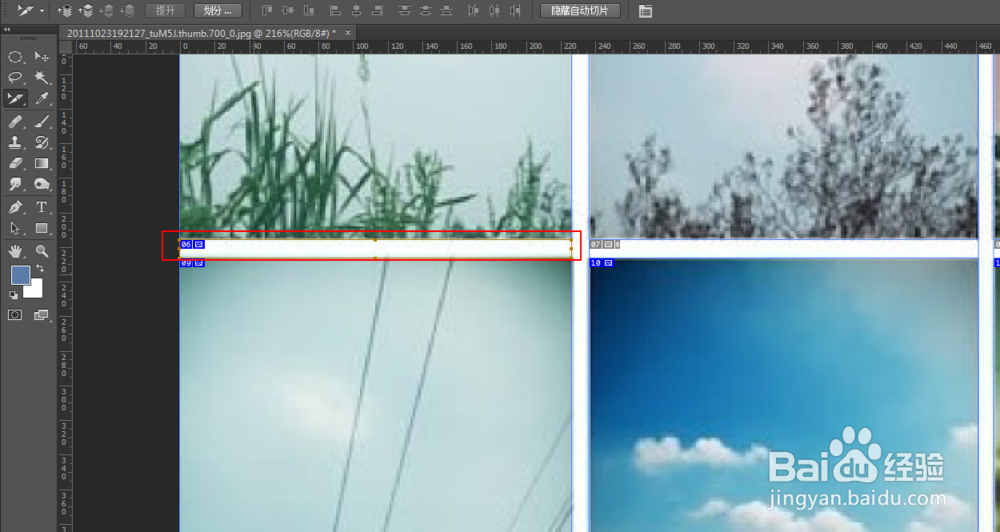Screen dimensions: 1000x532
Task: Send slice backward
Action: coord(107,10)
